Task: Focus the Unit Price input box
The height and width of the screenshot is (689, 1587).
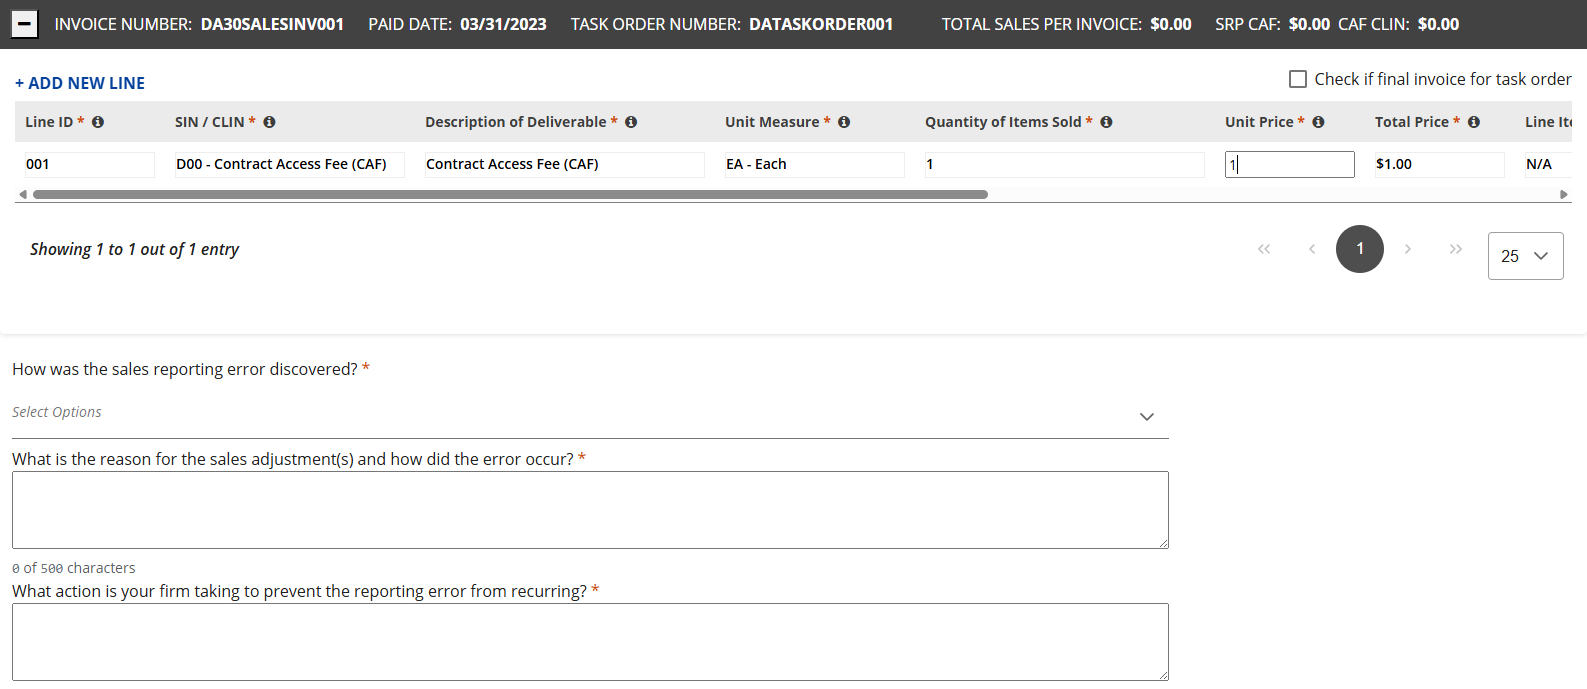Action: (x=1290, y=164)
